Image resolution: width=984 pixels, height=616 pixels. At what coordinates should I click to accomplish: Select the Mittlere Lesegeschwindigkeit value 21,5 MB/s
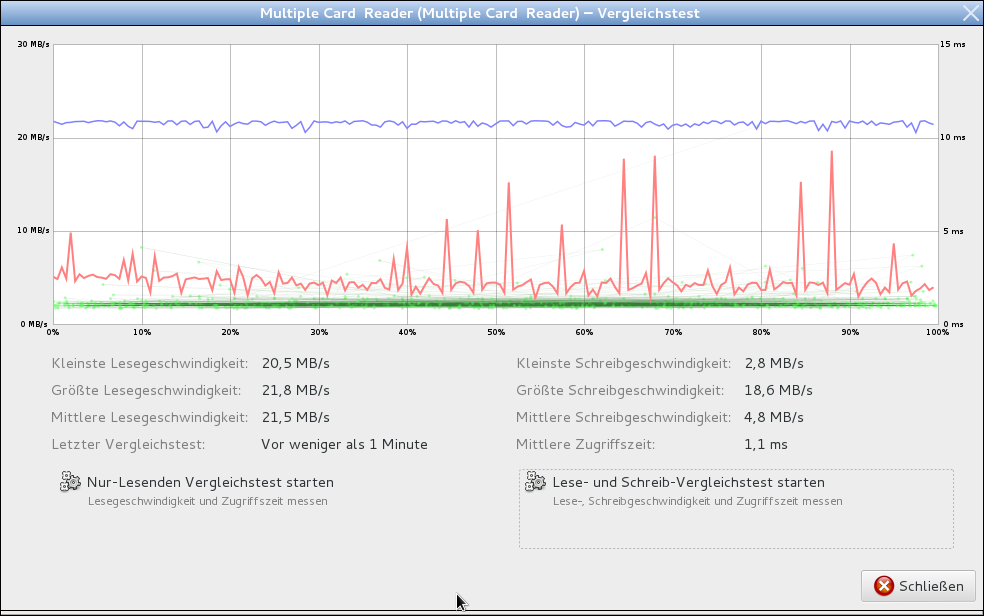[x=295, y=417]
